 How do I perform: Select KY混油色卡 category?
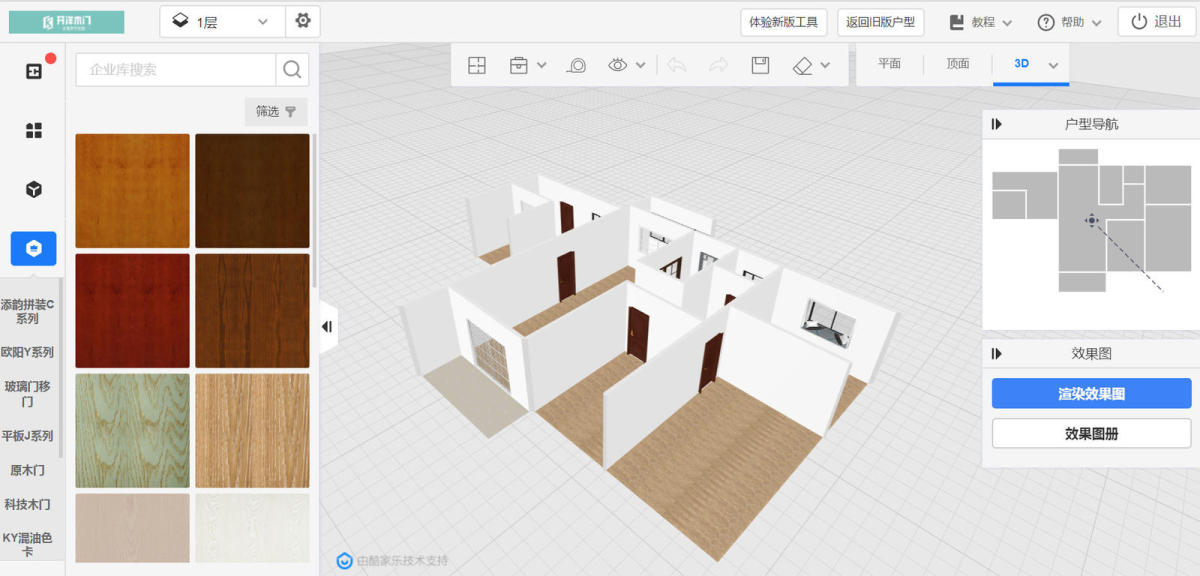click(28, 545)
